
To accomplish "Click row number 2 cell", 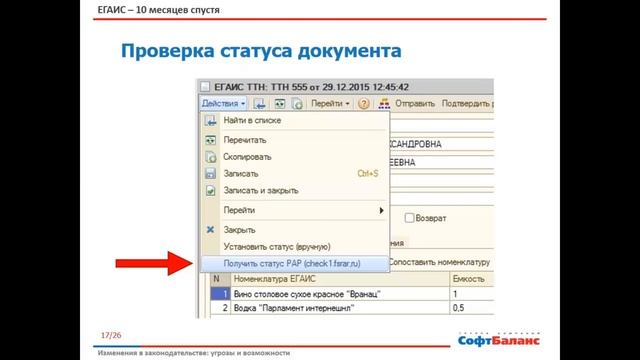I will click(220, 308).
